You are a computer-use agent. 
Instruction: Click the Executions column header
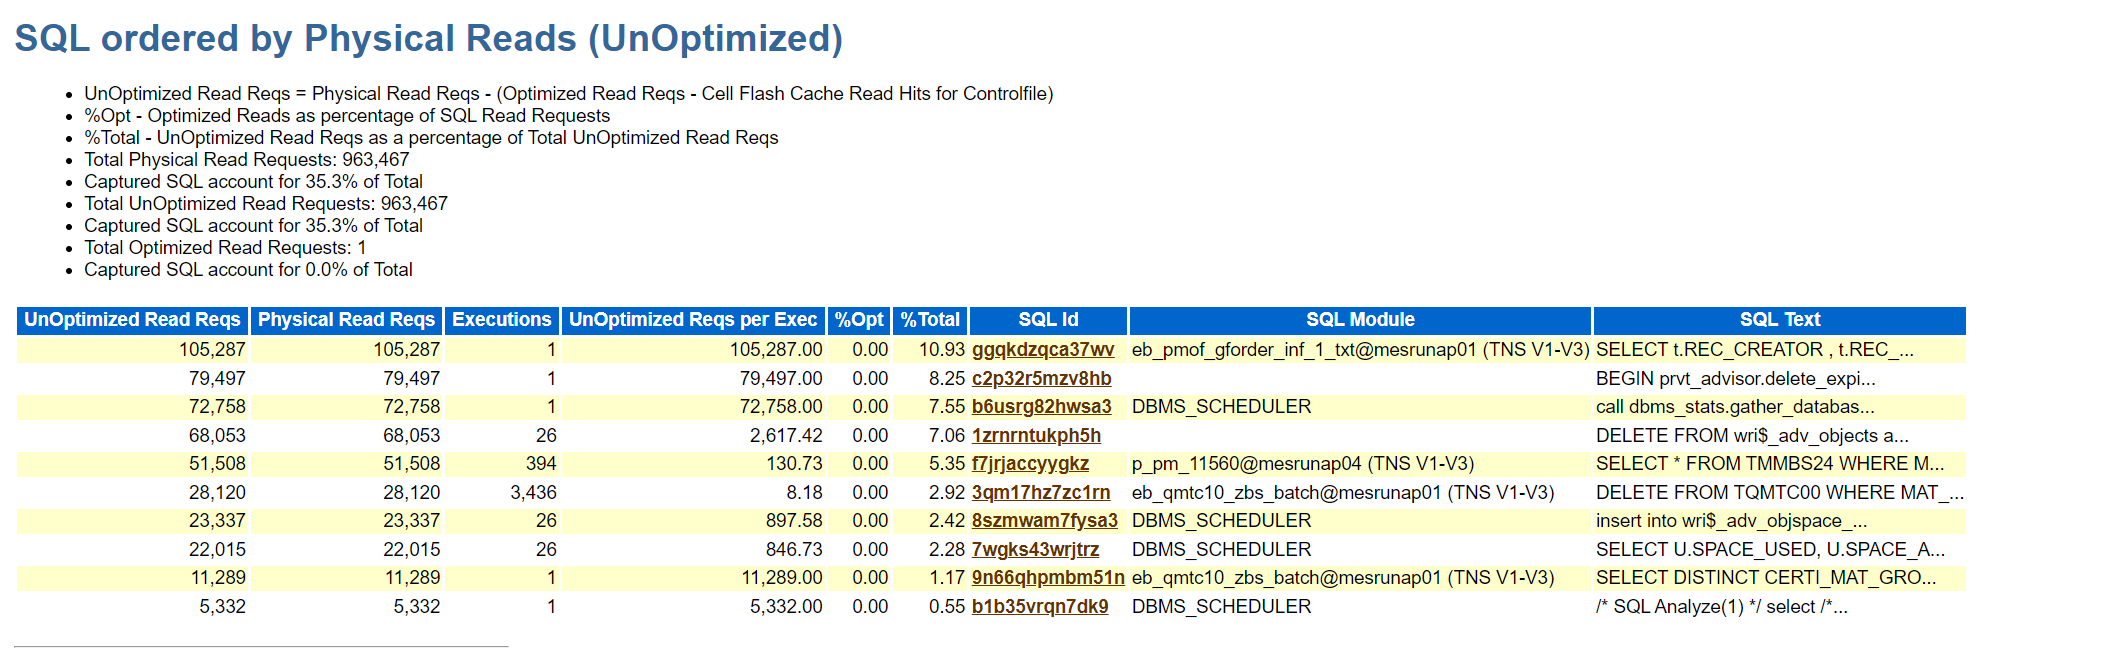(x=501, y=320)
